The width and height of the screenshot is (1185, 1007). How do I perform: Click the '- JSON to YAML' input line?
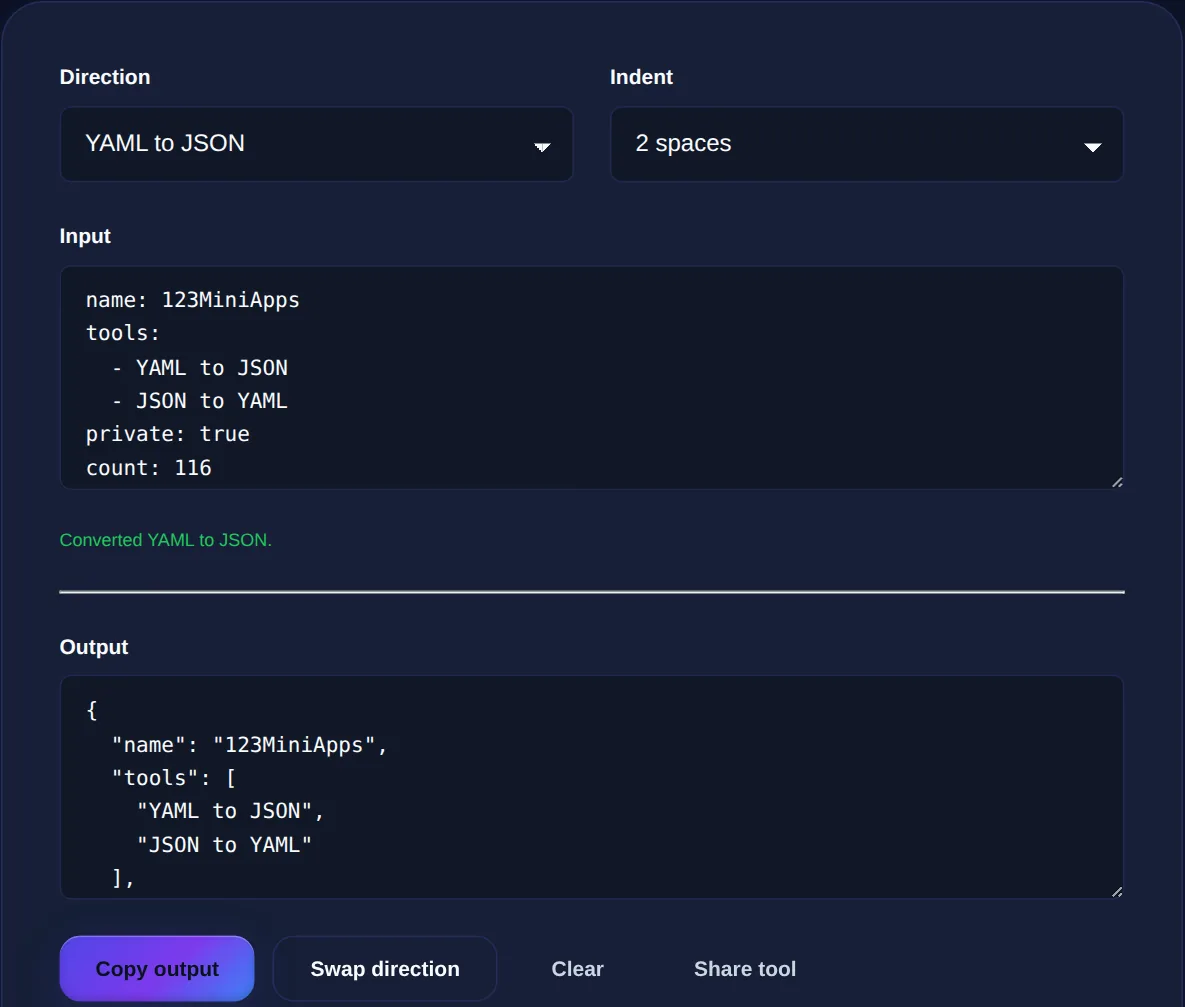pyautogui.click(x=200, y=401)
